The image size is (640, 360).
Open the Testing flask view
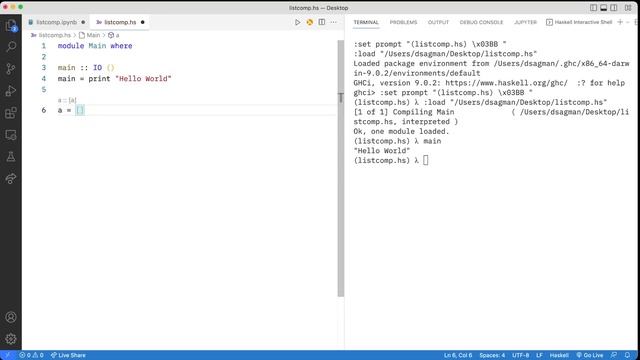(11, 156)
